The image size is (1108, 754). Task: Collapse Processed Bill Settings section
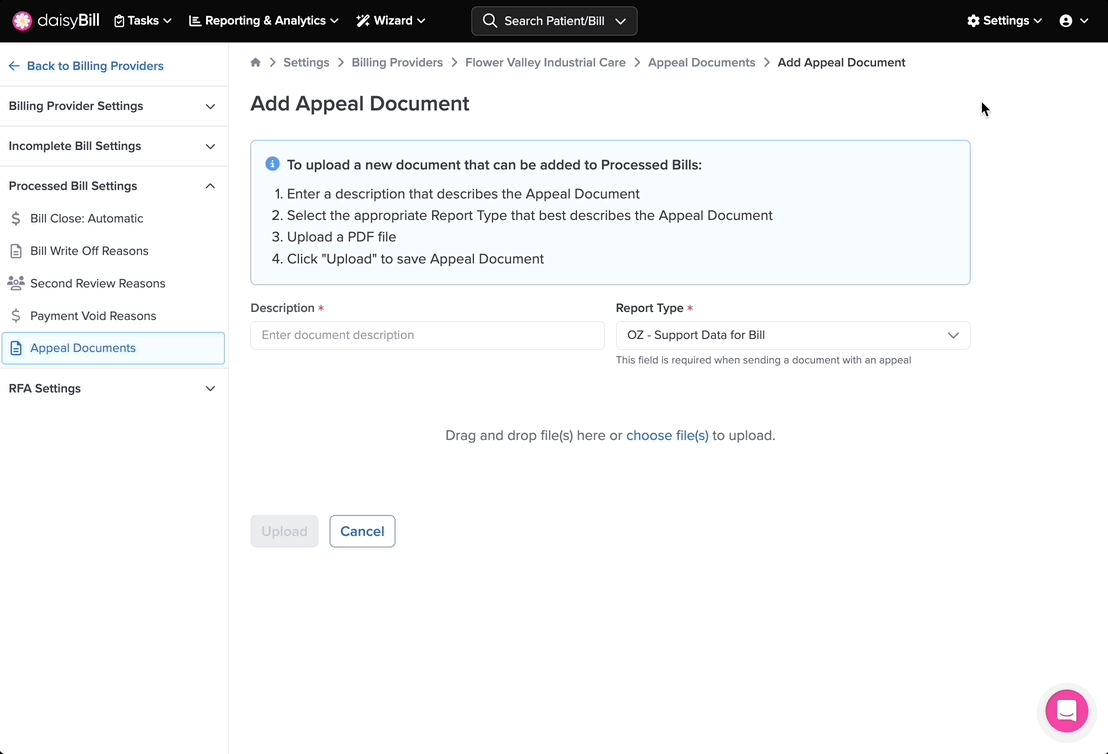(113, 186)
